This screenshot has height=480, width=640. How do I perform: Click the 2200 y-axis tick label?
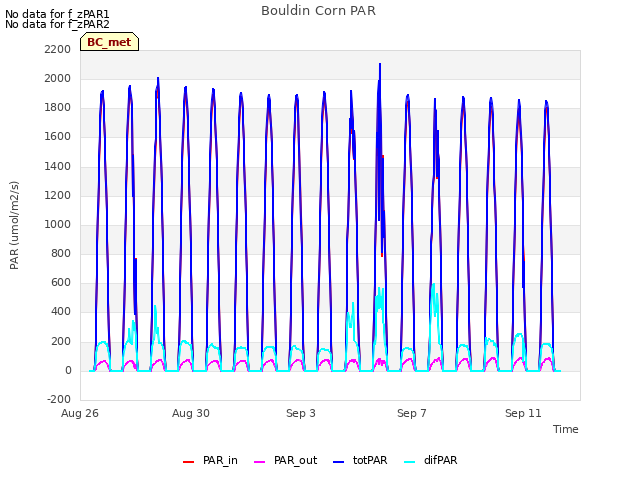coord(58,49)
